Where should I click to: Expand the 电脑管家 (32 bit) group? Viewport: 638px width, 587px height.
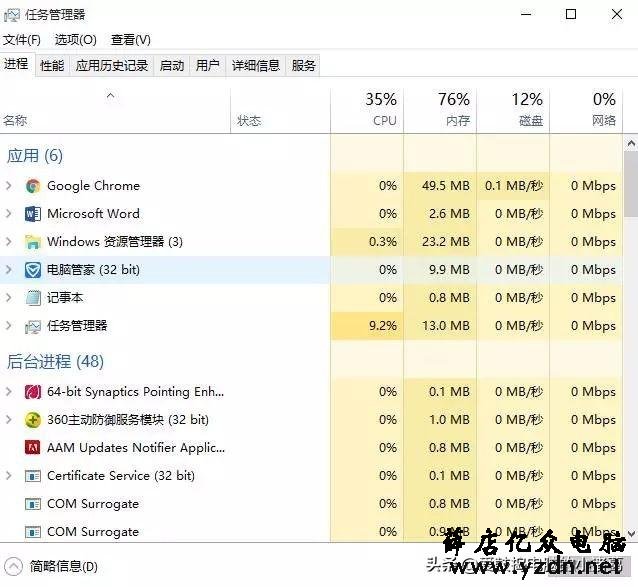(9, 270)
